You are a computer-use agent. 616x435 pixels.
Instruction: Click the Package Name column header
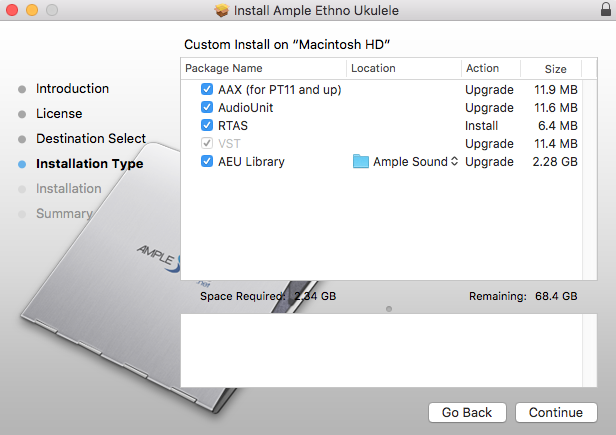pyautogui.click(x=224, y=69)
